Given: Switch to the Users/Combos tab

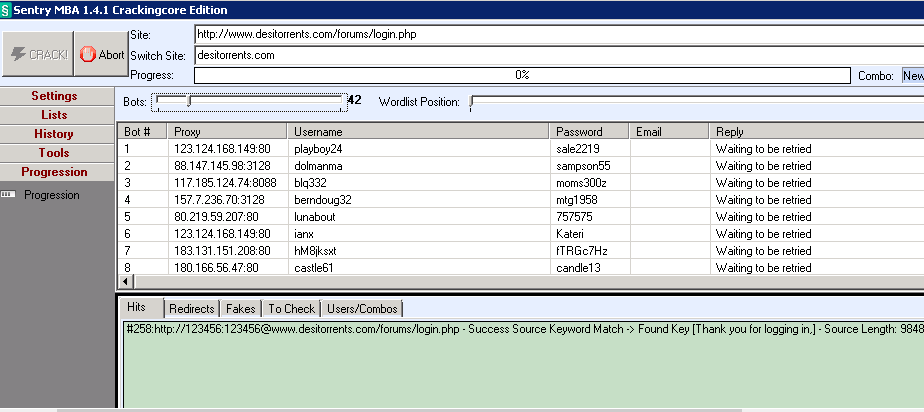Looking at the screenshot, I should [x=363, y=308].
